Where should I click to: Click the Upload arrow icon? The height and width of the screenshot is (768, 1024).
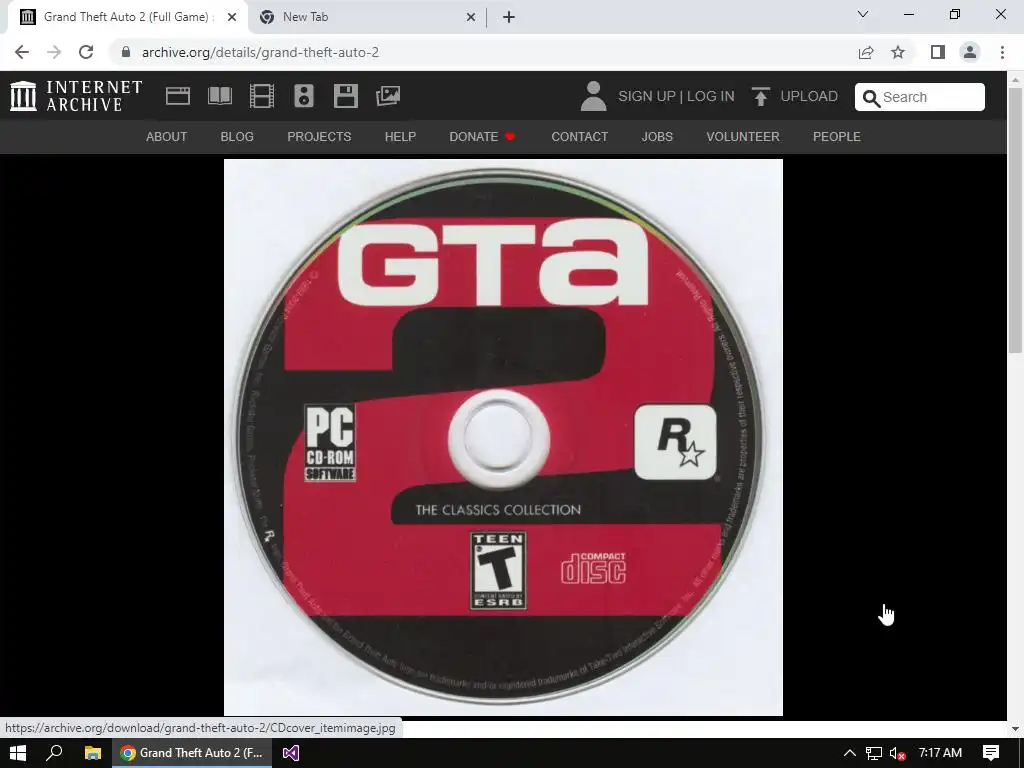click(760, 96)
